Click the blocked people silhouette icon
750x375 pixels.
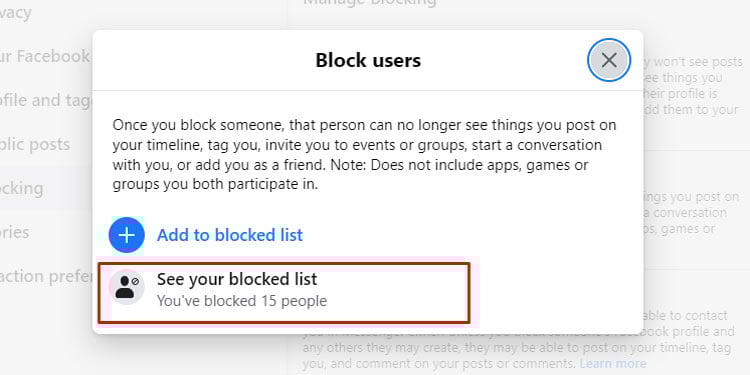127,287
